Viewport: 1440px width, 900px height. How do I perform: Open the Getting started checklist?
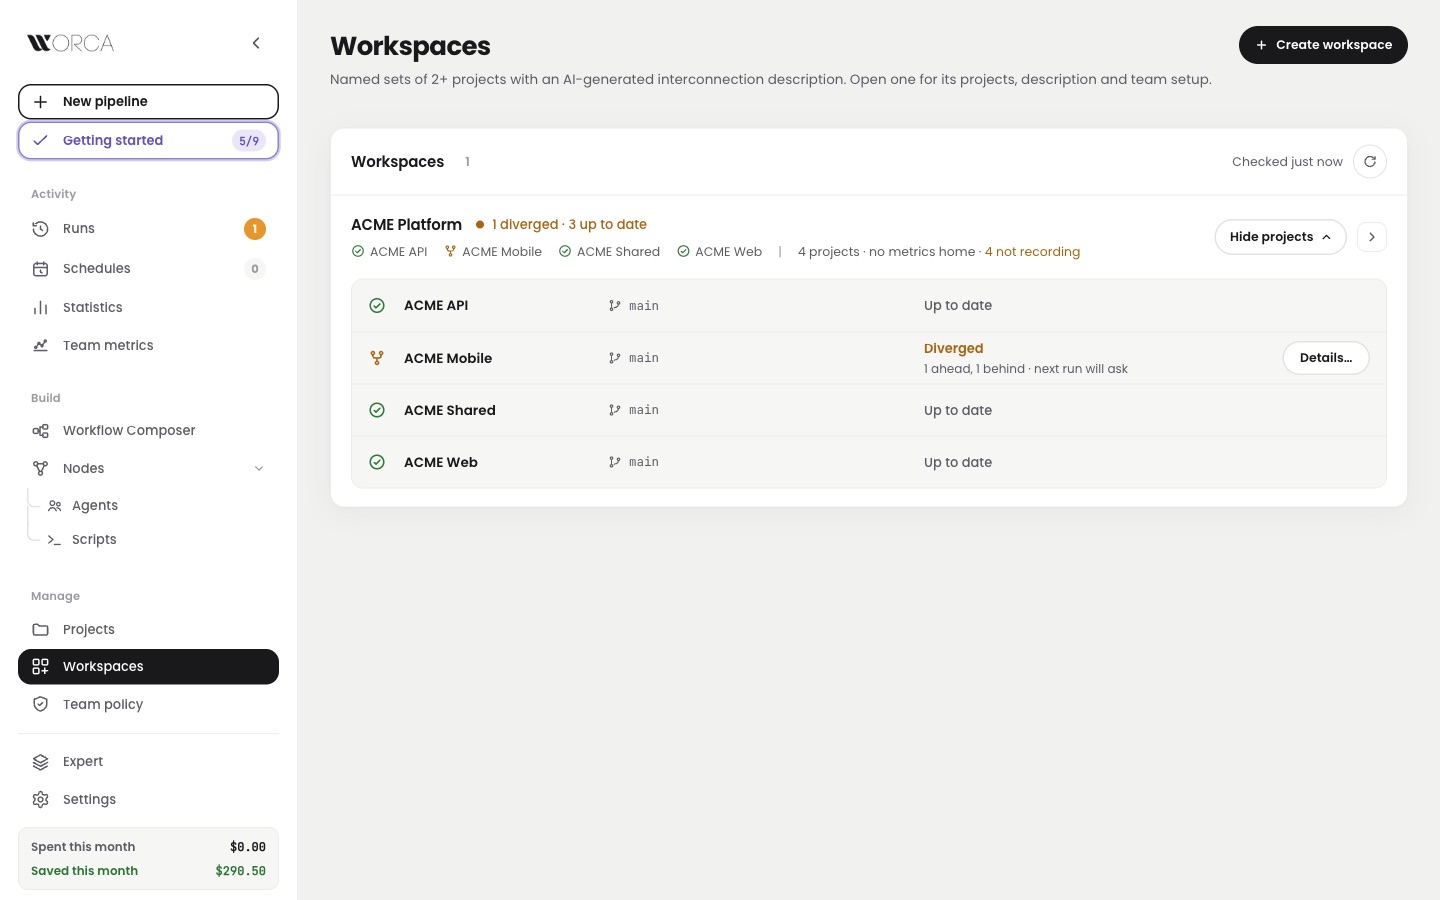(x=148, y=141)
